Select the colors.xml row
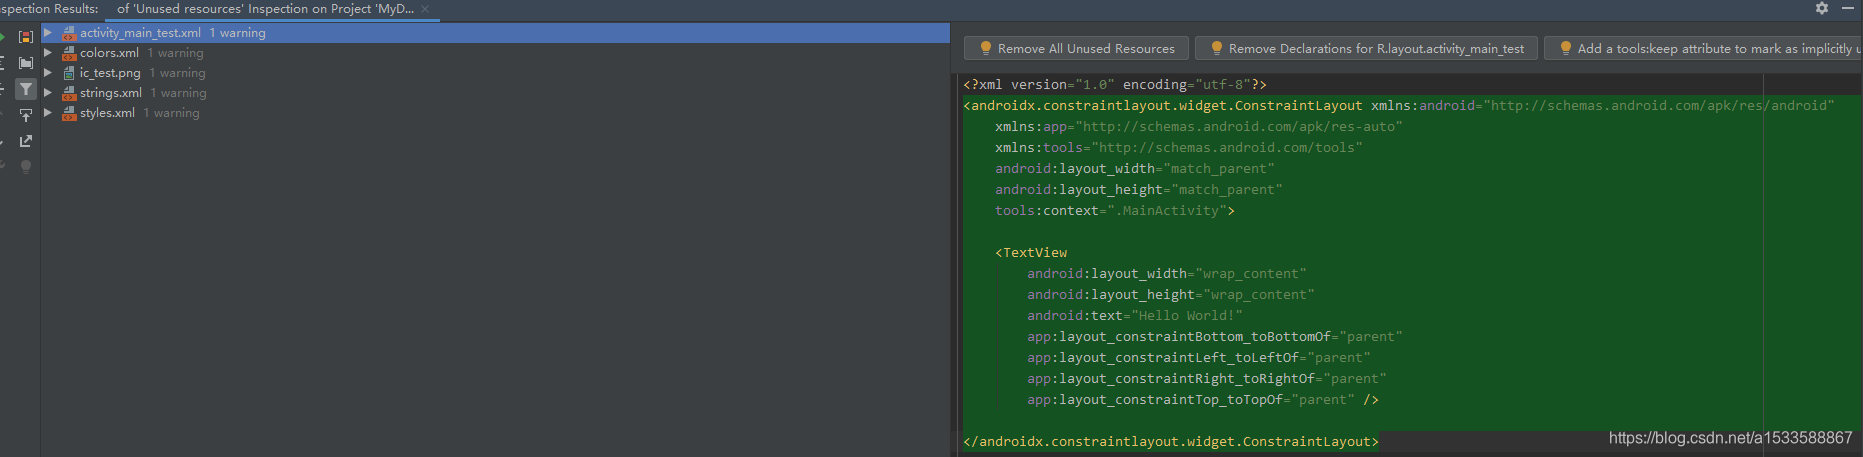The width and height of the screenshot is (1863, 457). point(495,53)
